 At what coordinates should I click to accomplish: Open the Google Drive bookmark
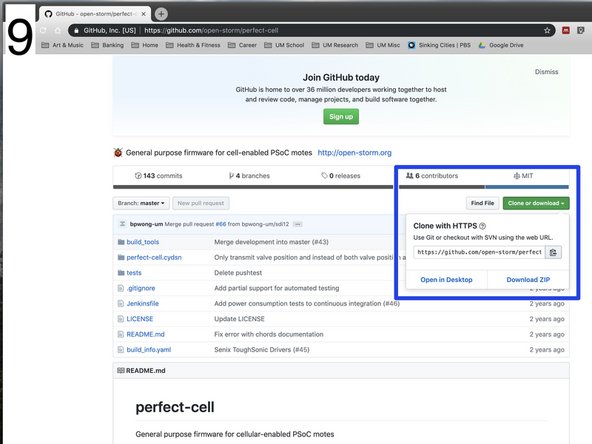[501, 45]
